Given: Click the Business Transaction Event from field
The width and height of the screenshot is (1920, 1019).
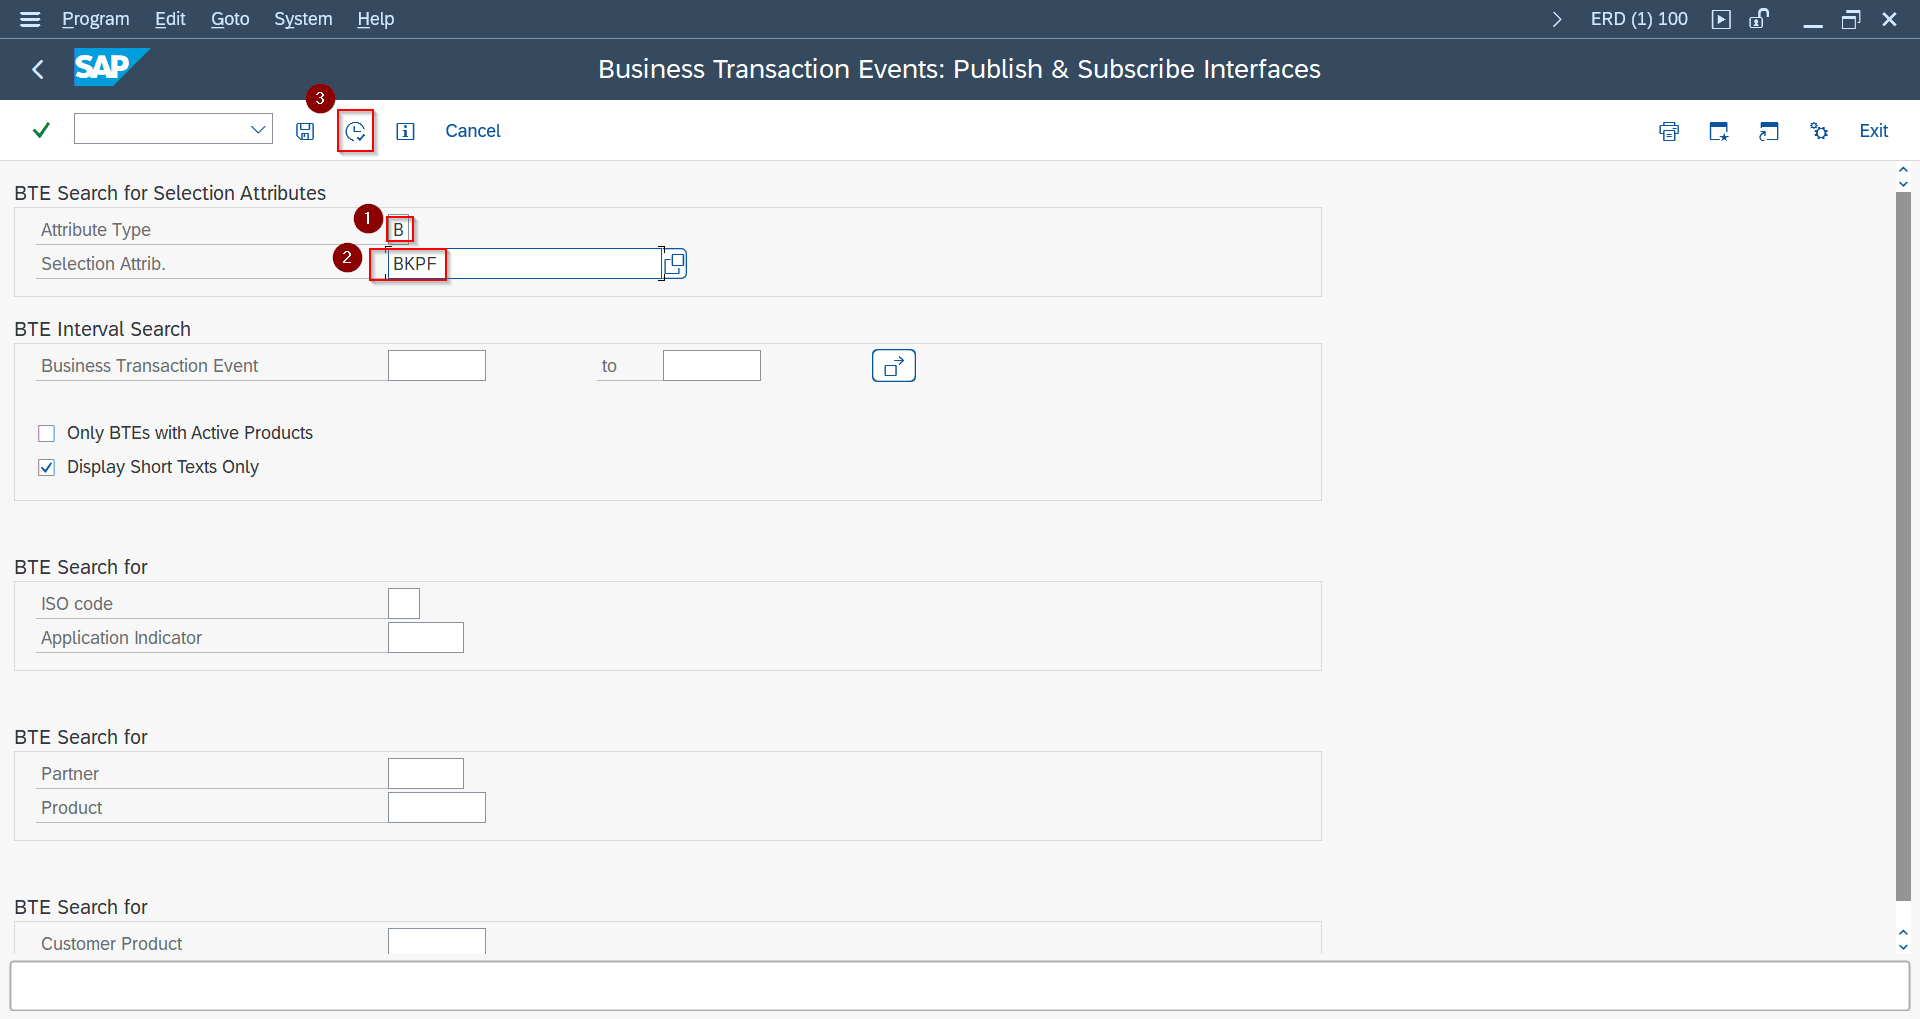Looking at the screenshot, I should coord(437,366).
